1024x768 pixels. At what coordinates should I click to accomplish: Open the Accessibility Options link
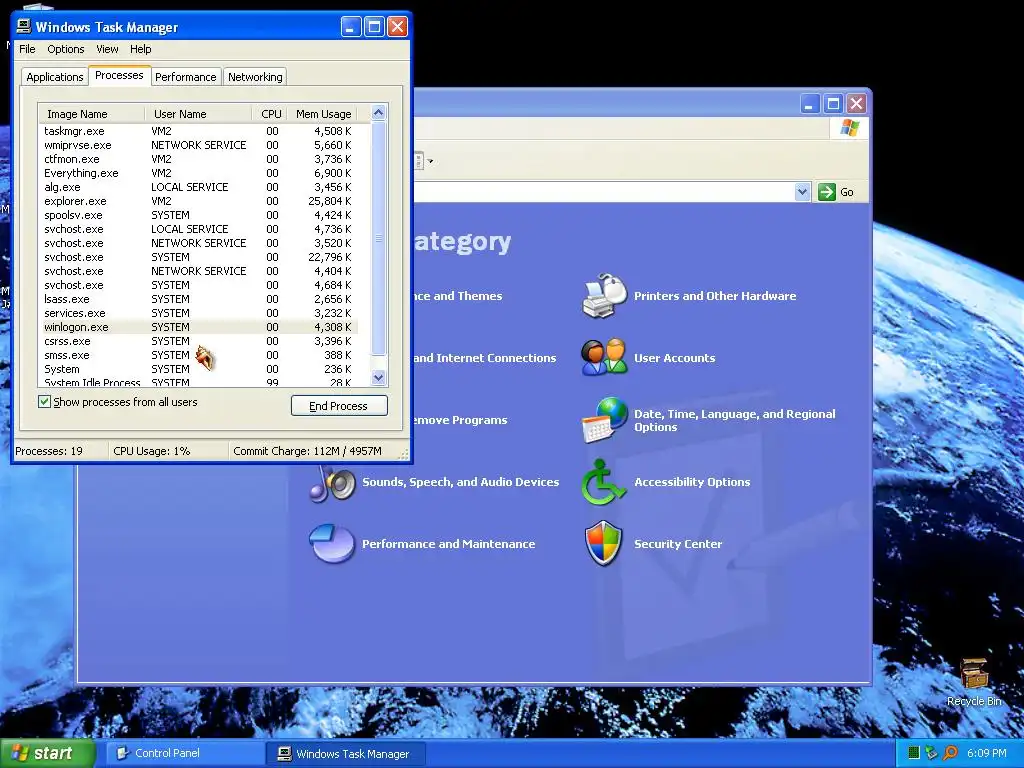click(x=692, y=482)
